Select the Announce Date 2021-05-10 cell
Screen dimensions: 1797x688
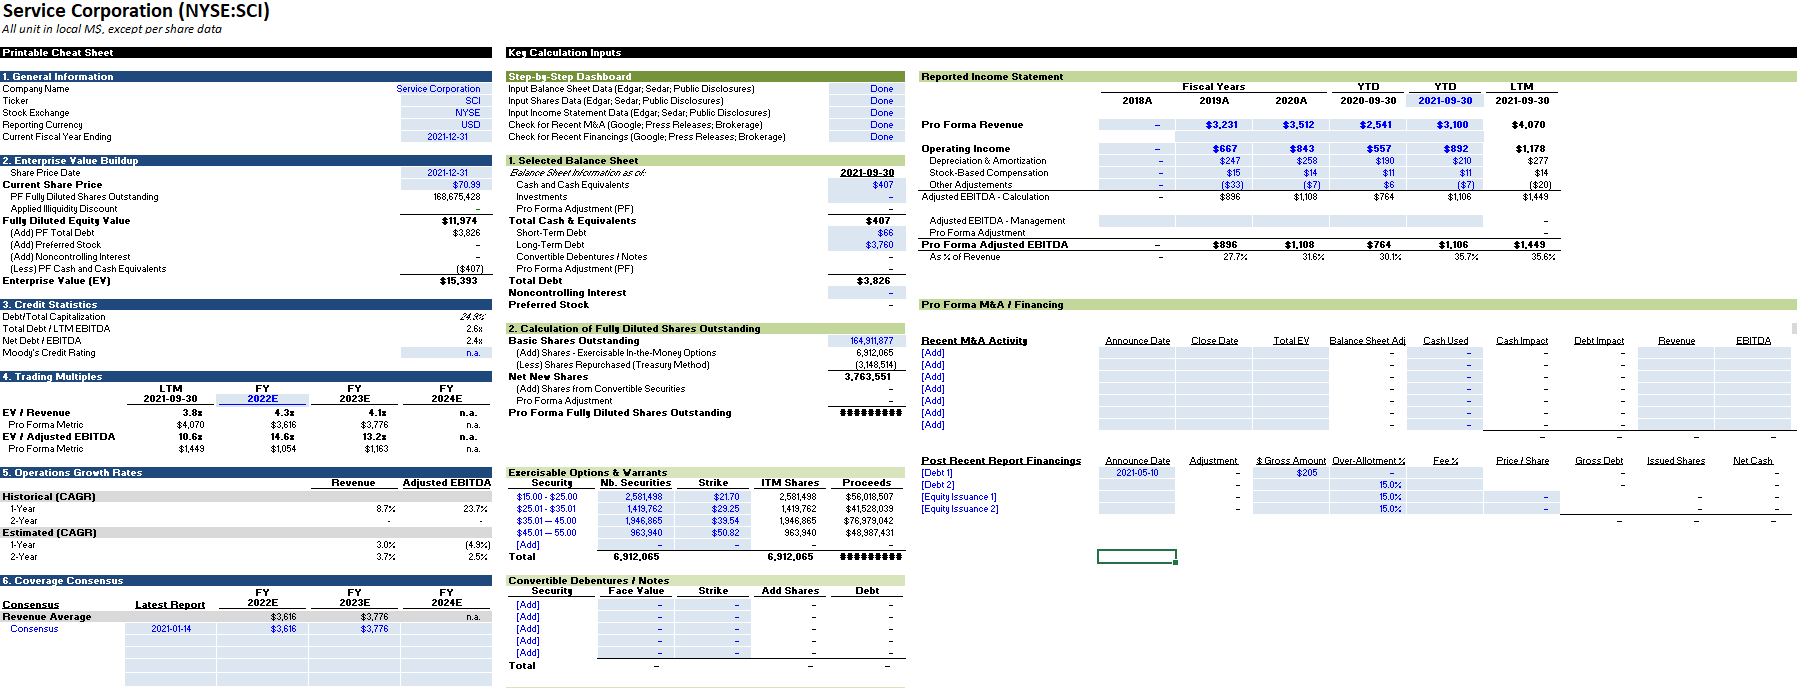click(x=1137, y=473)
